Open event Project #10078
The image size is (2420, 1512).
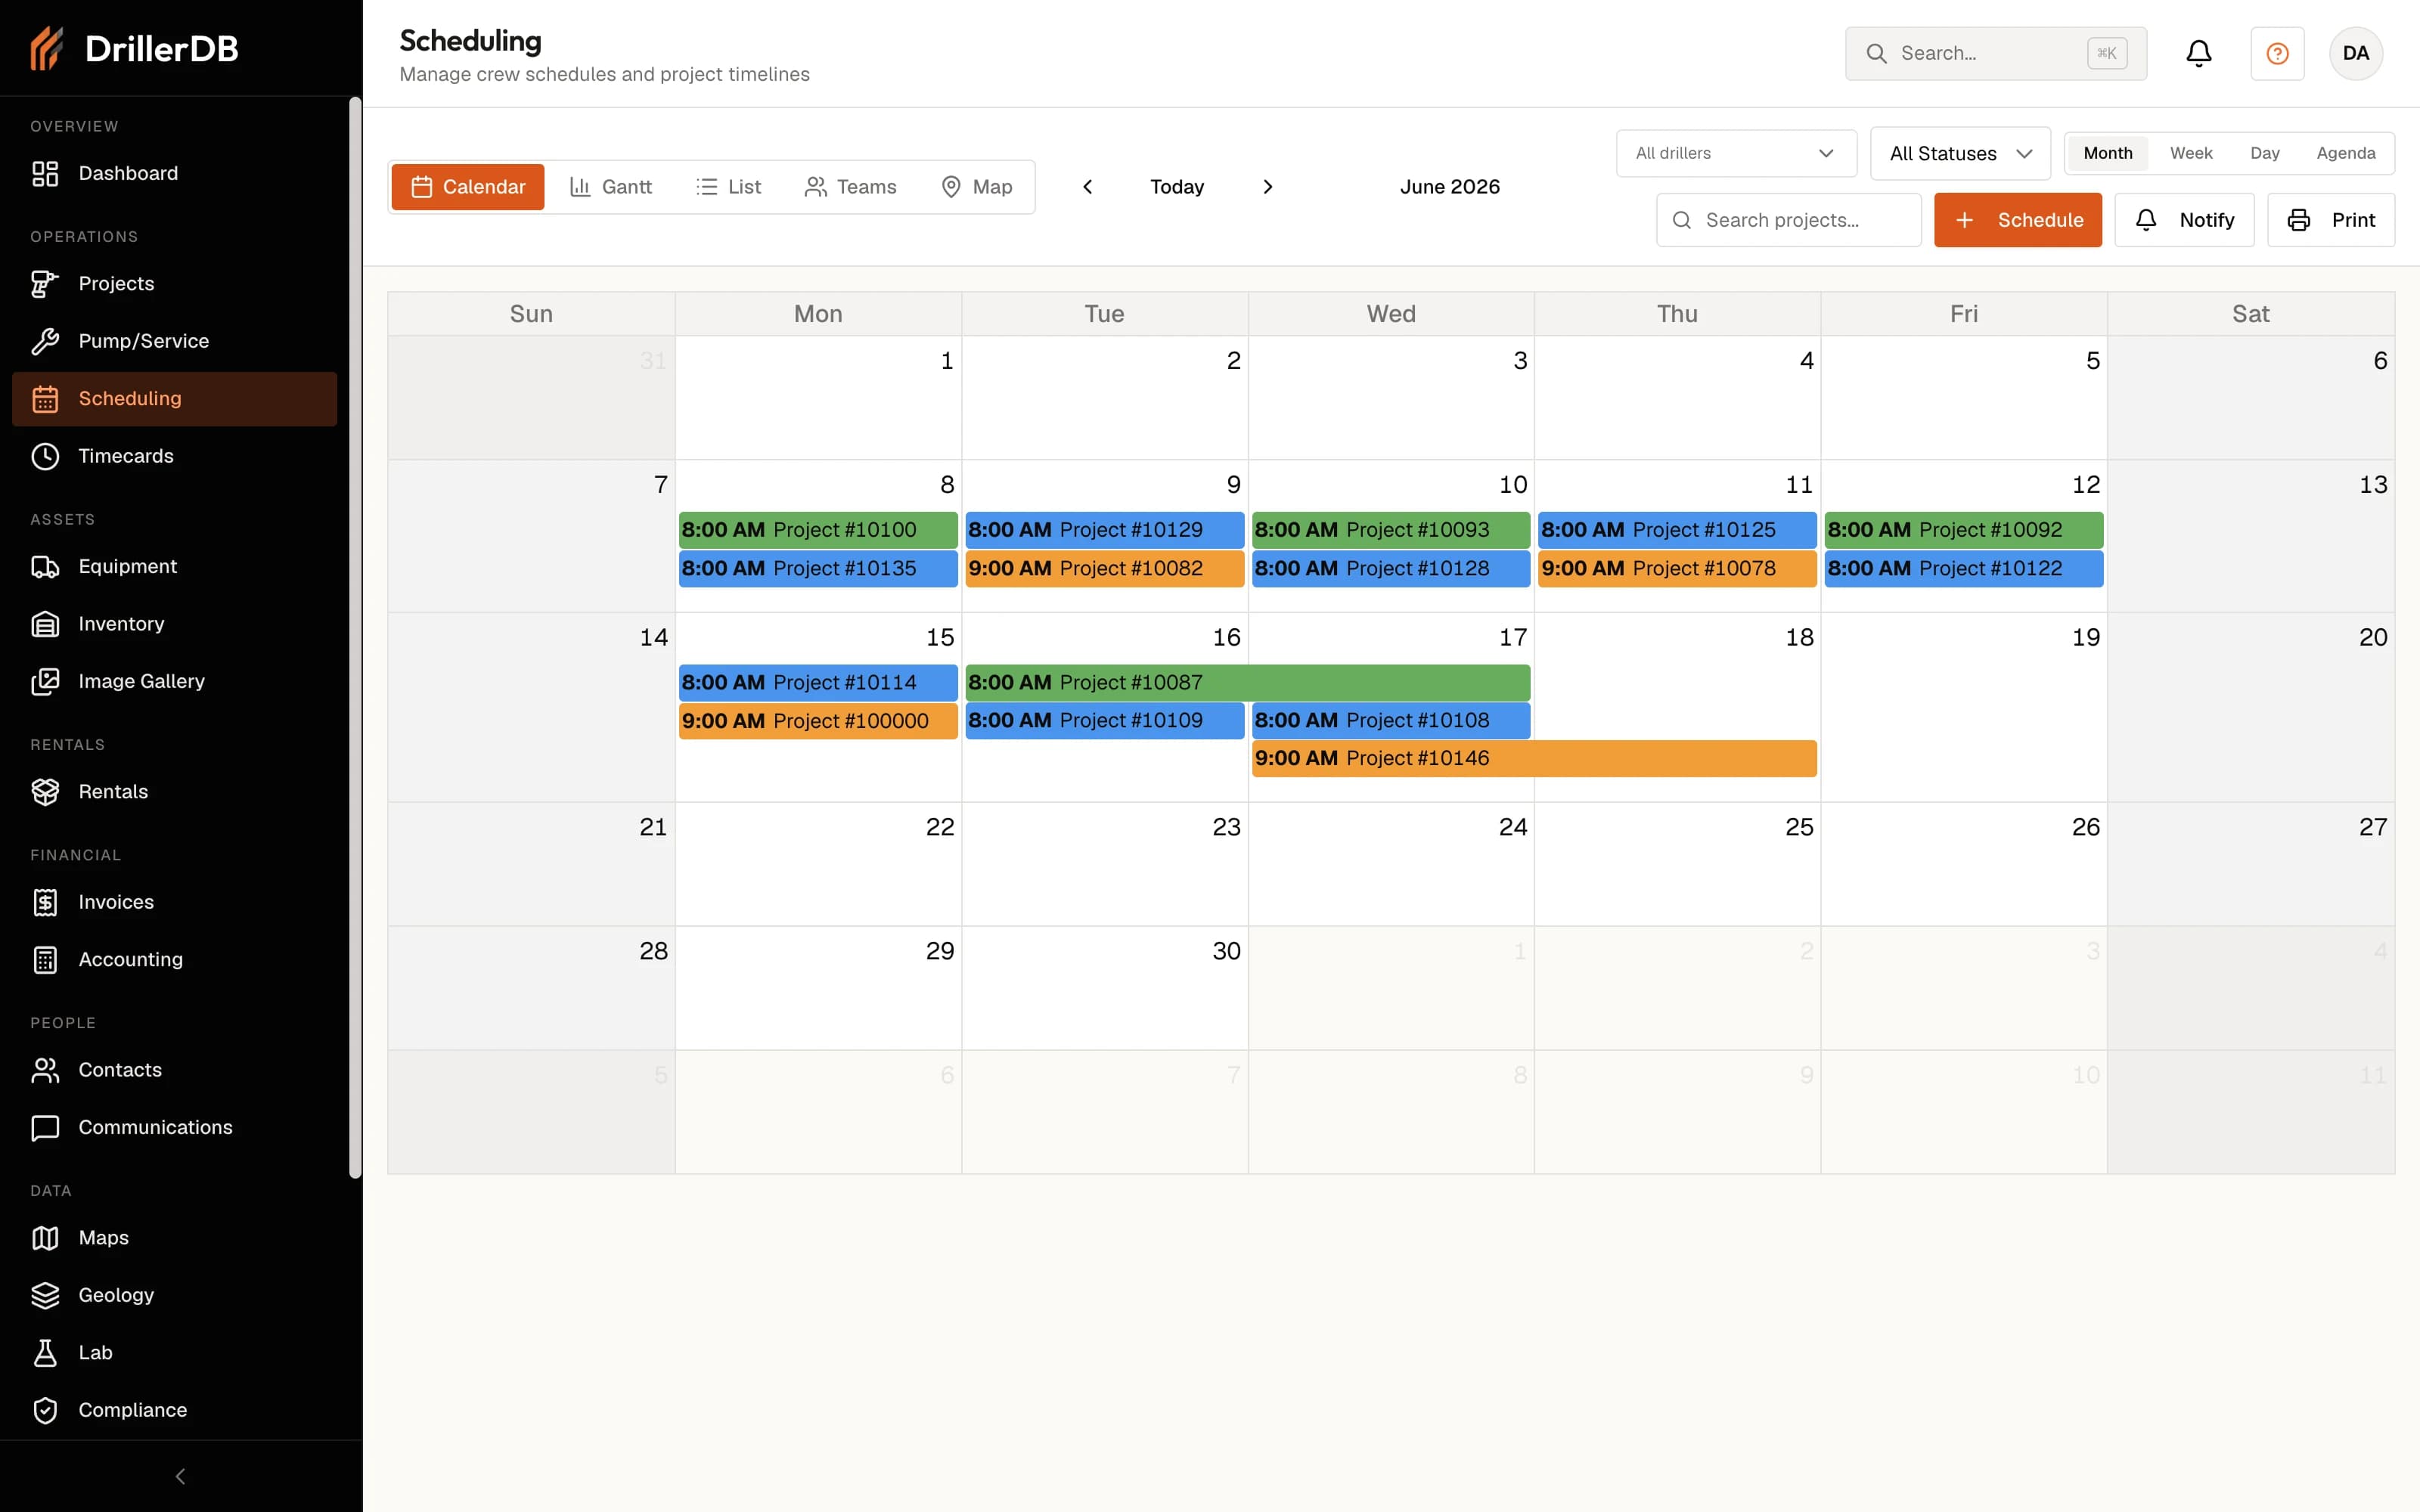[x=1677, y=568]
